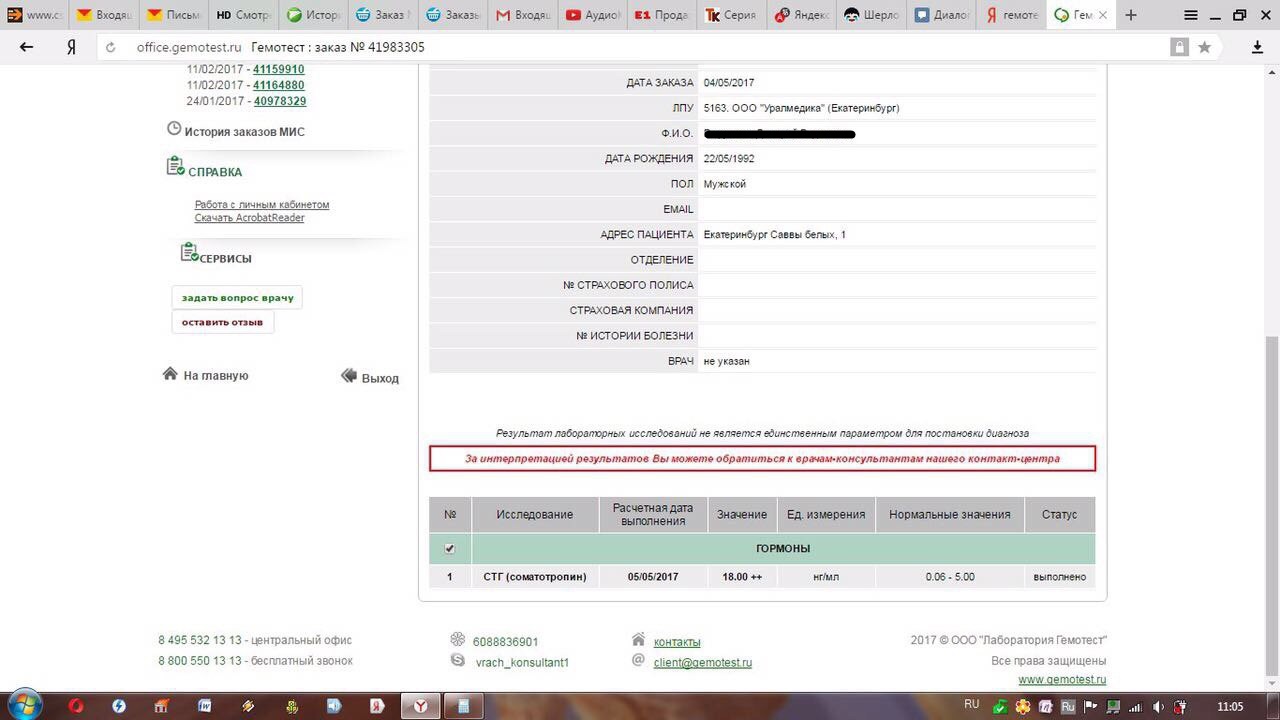Viewport: 1280px width, 720px height.
Task: Click the bookmark star icon
Action: (1204, 47)
